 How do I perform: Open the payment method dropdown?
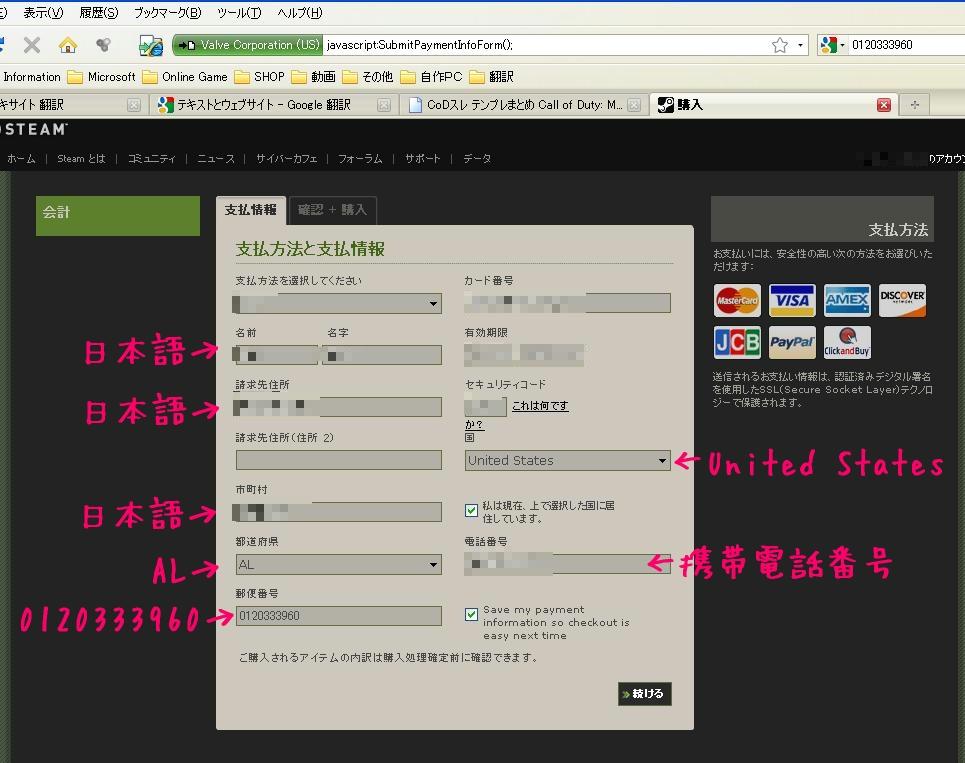click(338, 303)
